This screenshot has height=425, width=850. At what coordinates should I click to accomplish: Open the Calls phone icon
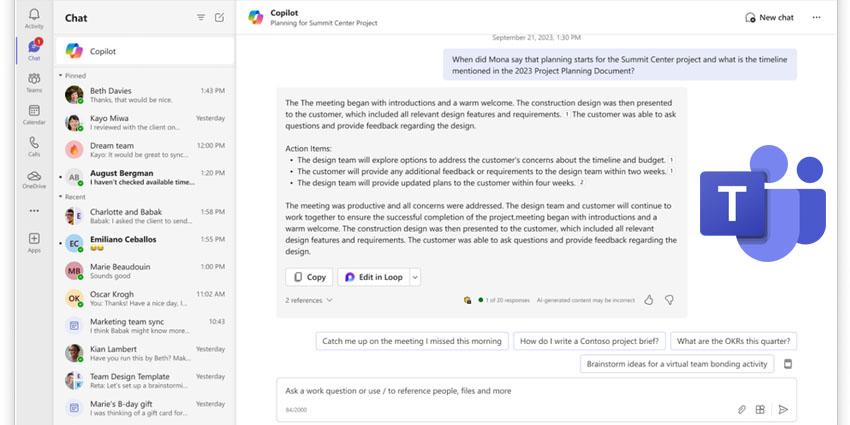[34, 143]
